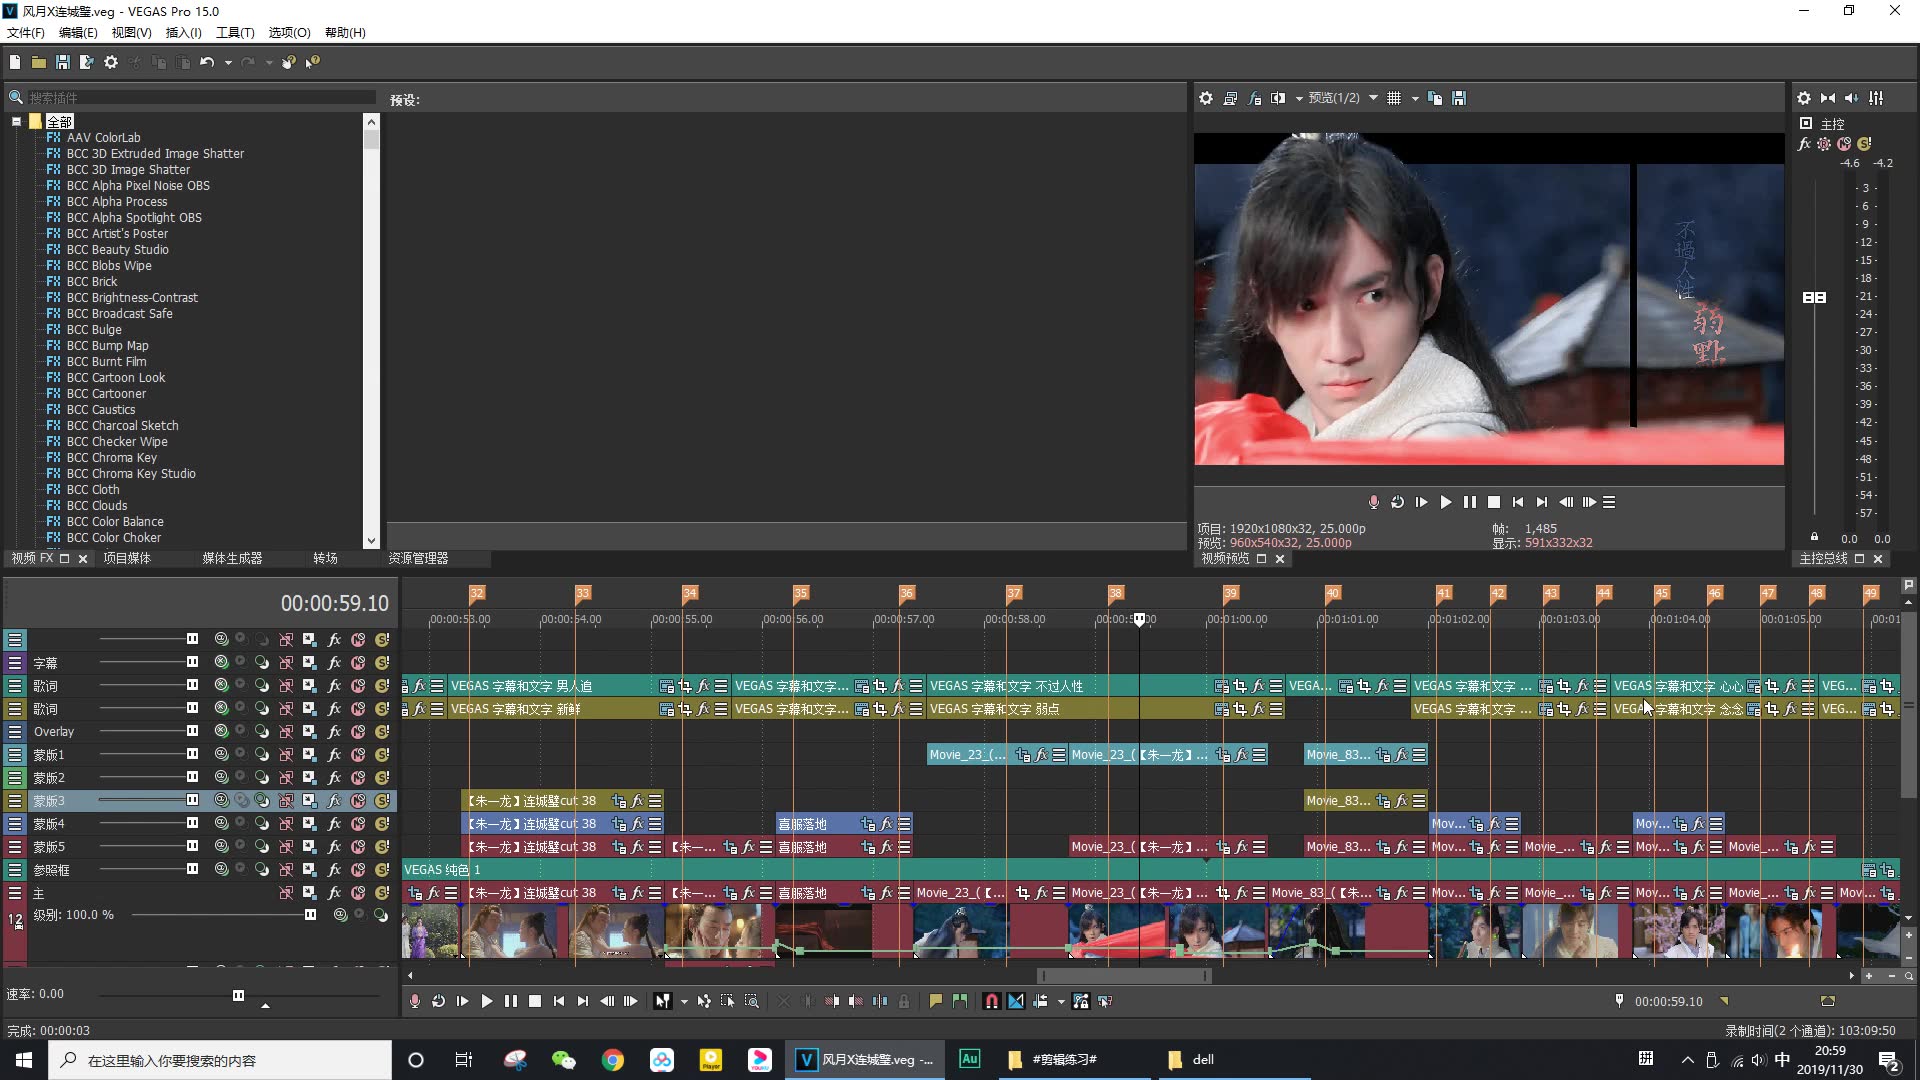Open the Video Output FX button in the preview
Screen dimensions: 1920x1080
[1255, 98]
